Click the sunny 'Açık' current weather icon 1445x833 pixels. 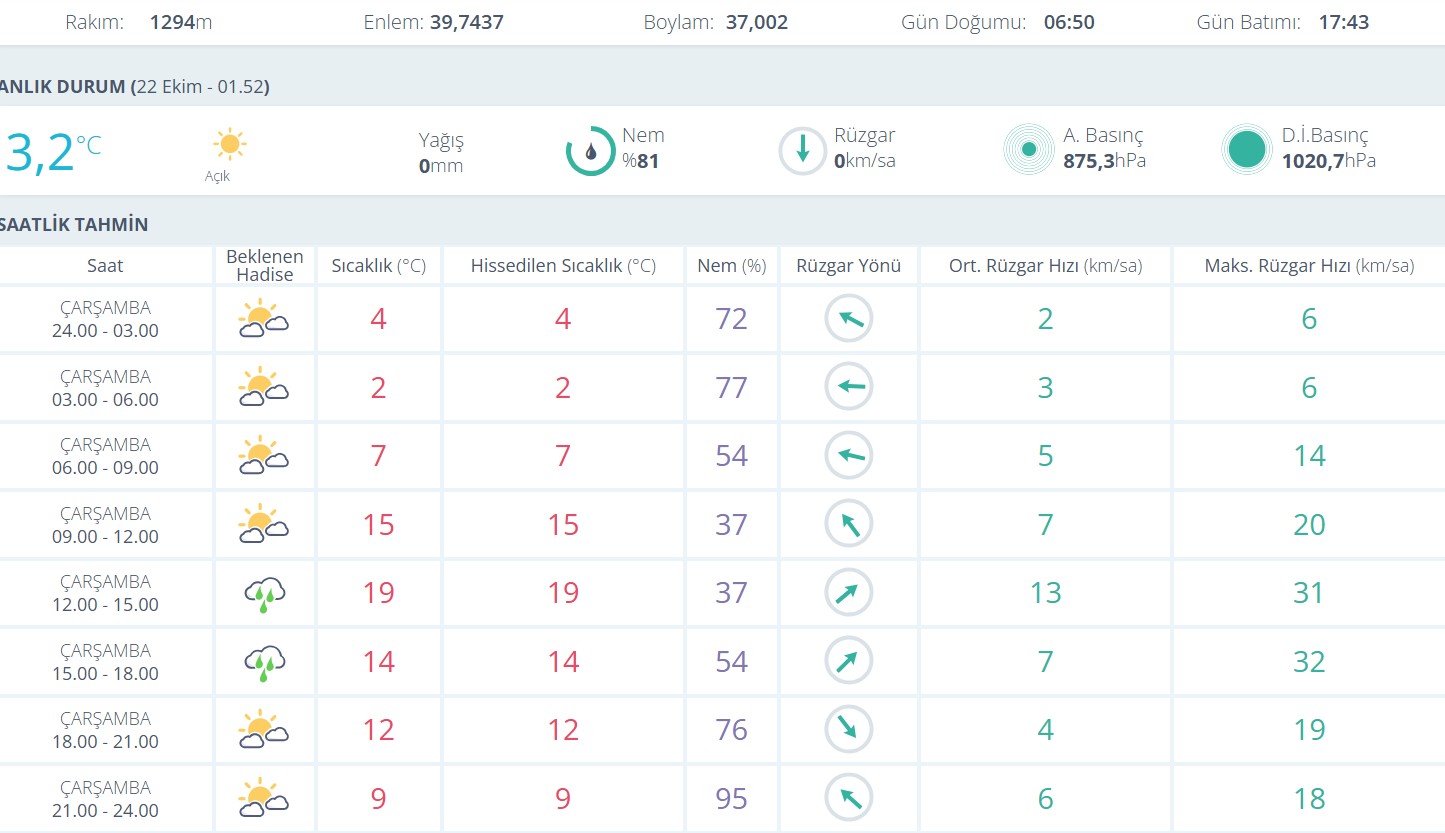tap(230, 145)
